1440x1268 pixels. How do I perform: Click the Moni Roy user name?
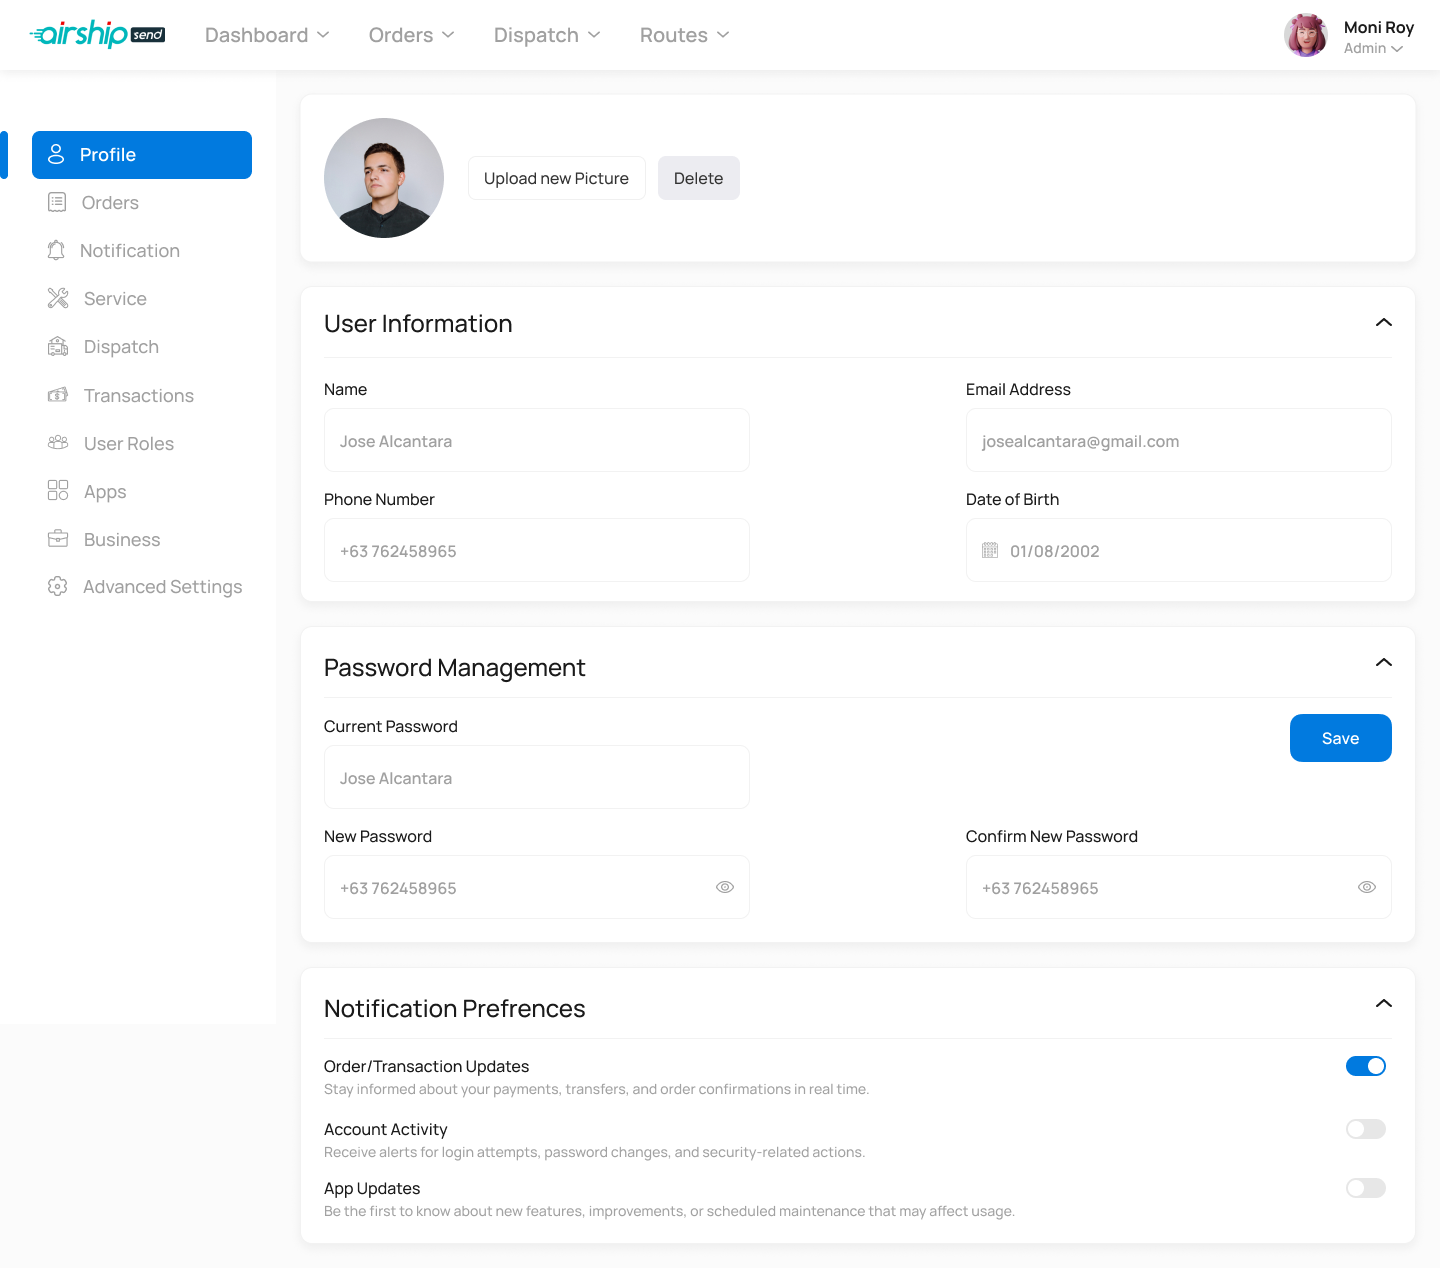click(1379, 27)
